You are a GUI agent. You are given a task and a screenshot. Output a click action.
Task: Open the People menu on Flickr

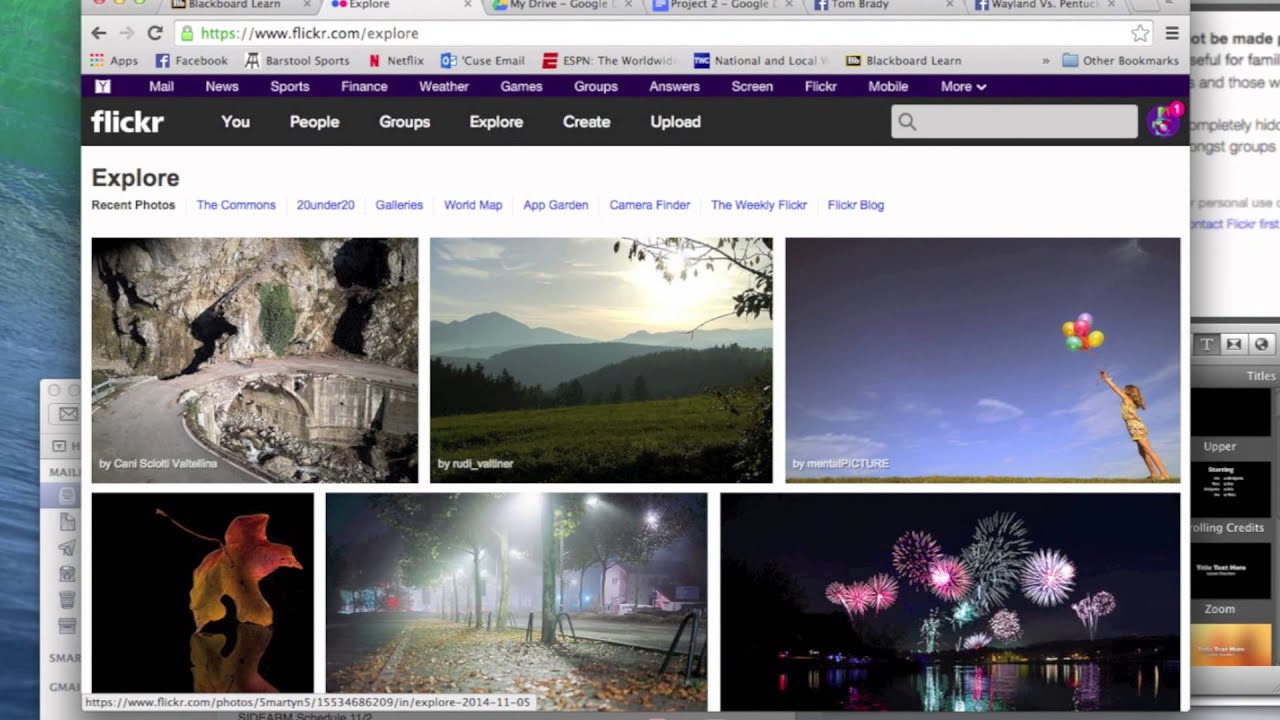pyautogui.click(x=315, y=122)
